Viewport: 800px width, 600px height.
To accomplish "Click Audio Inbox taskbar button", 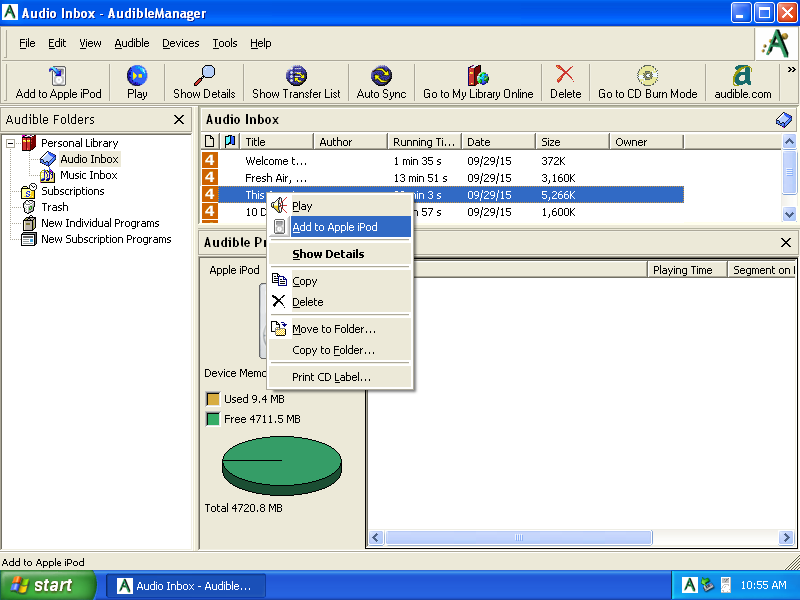I will (x=186, y=586).
